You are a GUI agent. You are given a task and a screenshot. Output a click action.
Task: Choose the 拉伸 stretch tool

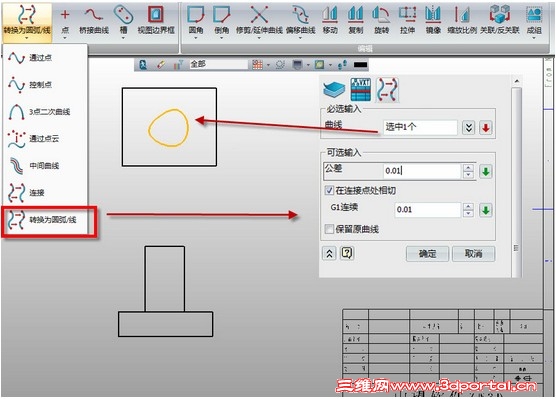[x=407, y=20]
